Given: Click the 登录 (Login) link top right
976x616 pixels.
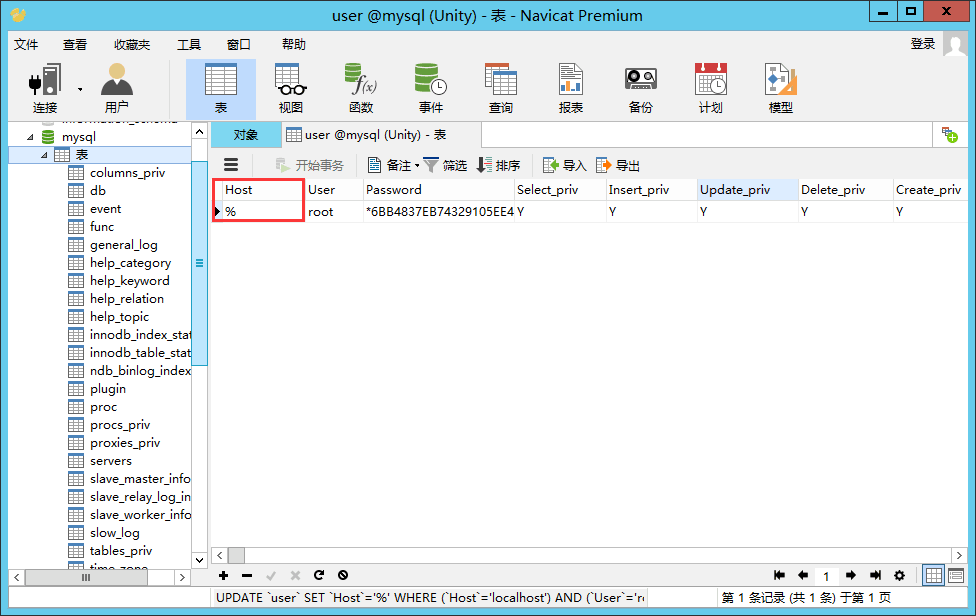Looking at the screenshot, I should 921,45.
